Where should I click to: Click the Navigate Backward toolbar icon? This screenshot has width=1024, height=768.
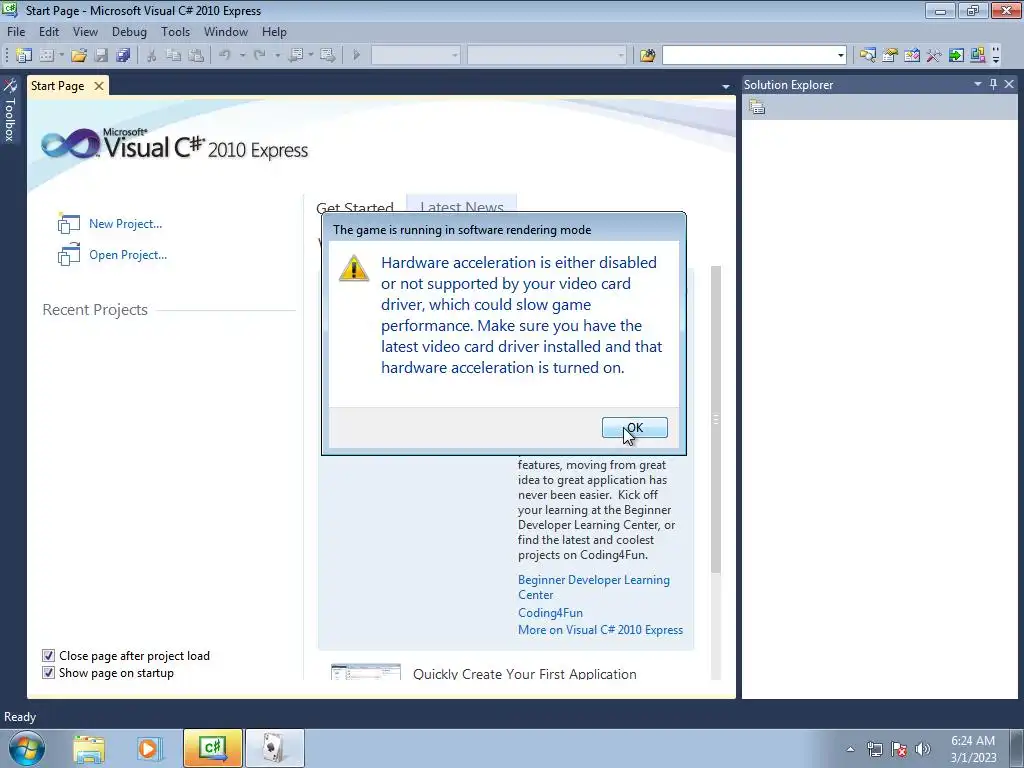295,56
